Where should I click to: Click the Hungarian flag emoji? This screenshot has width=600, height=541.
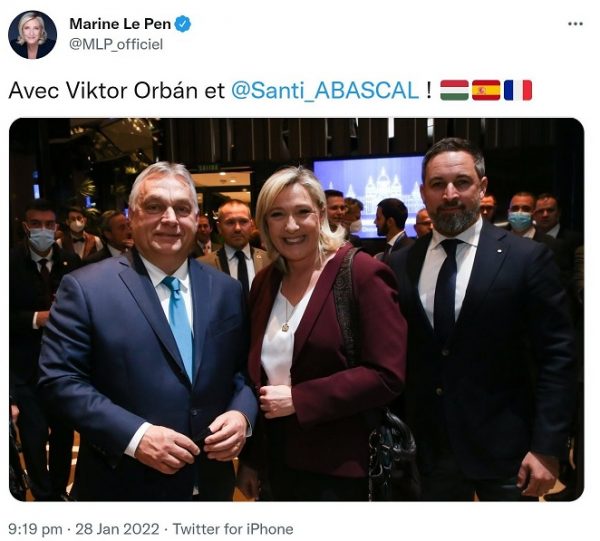click(x=454, y=90)
